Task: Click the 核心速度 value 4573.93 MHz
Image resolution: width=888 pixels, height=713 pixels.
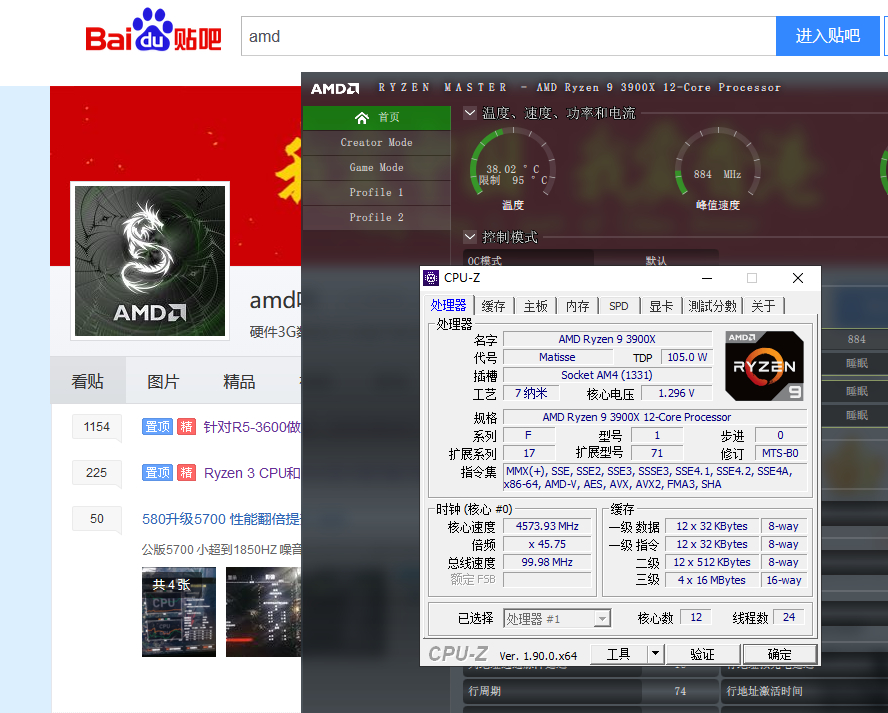Action: coord(547,526)
